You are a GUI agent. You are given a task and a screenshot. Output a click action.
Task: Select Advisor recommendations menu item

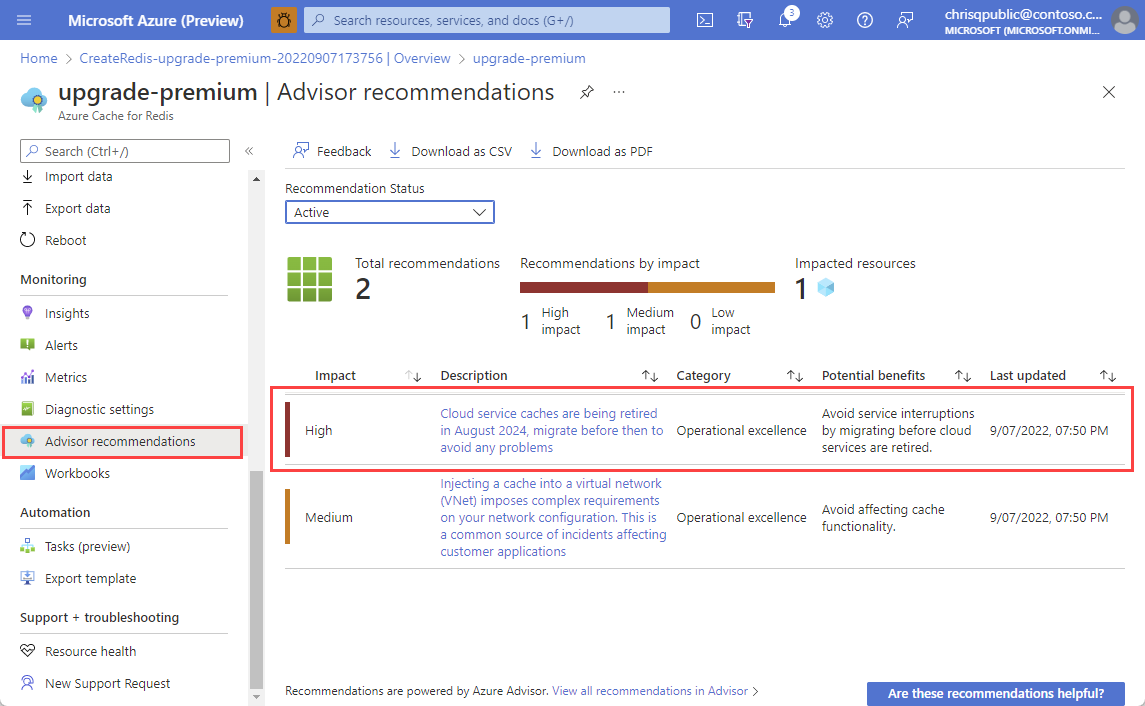tap(123, 442)
